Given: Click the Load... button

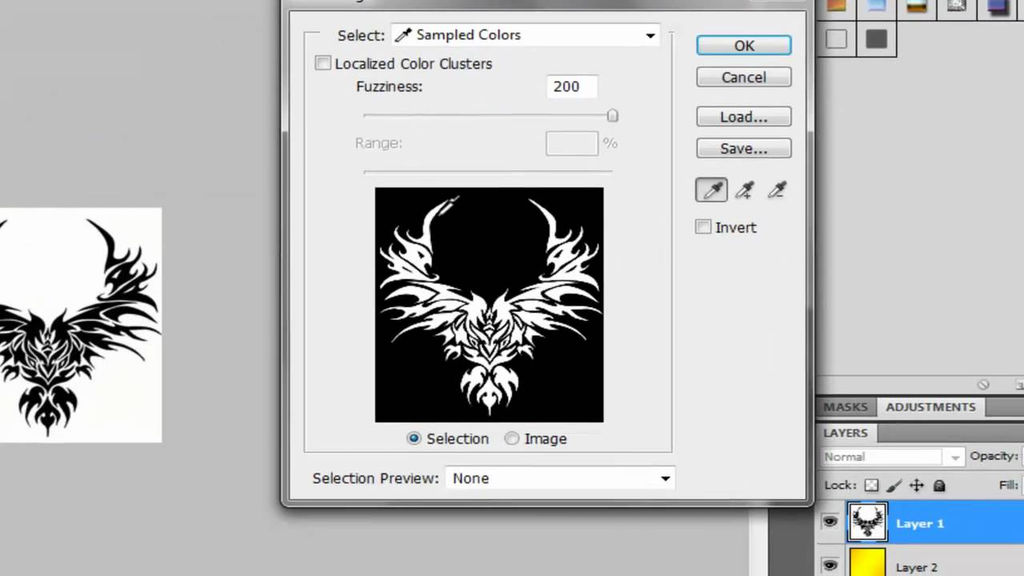Looking at the screenshot, I should click(x=743, y=117).
